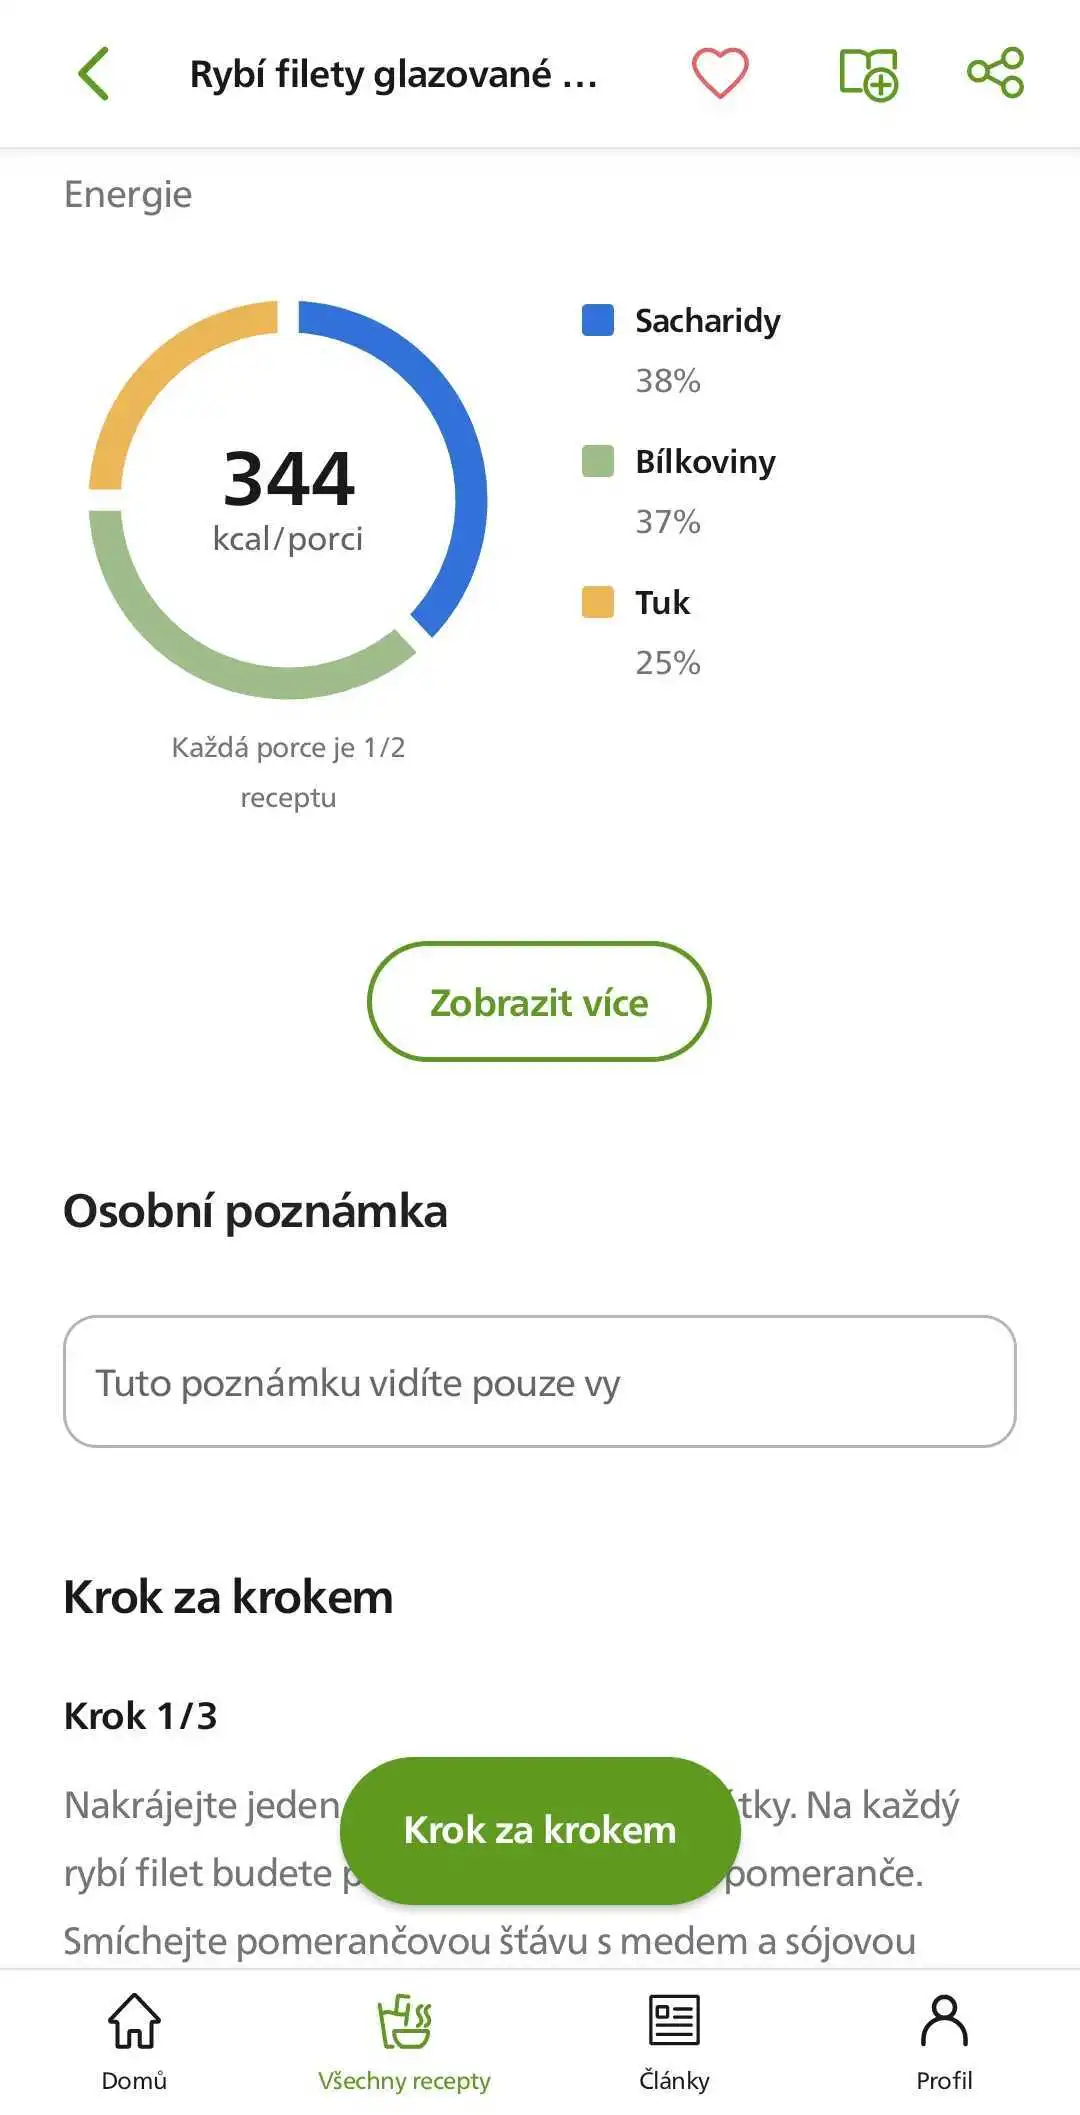
Task: Open Všechny recepty tab
Action: [x=404, y=2041]
